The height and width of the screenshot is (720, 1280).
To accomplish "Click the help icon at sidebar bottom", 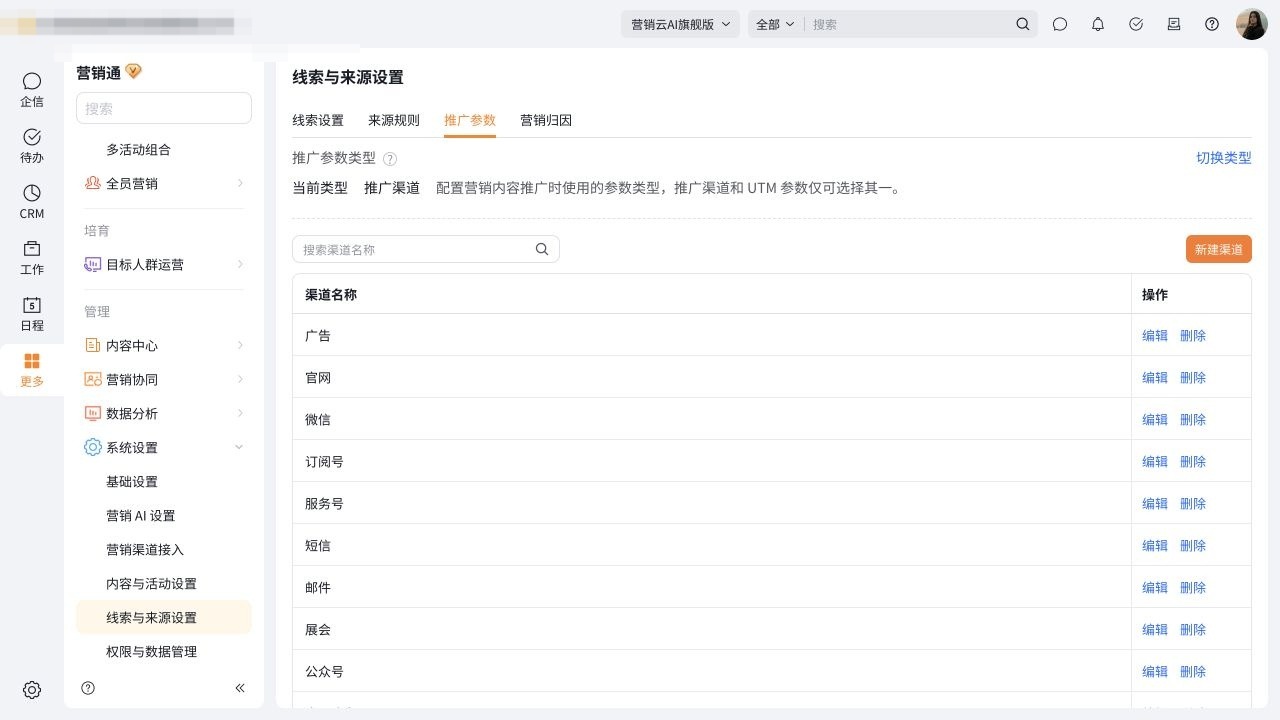I will pos(88,688).
